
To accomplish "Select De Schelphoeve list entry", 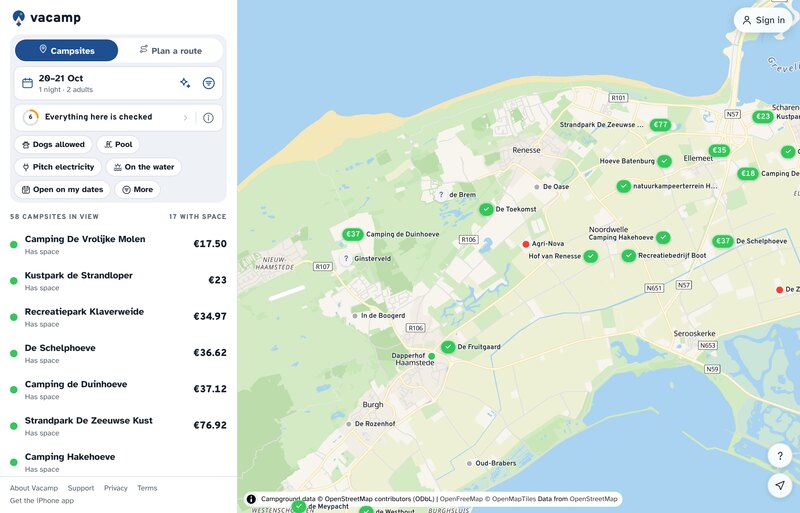I will pos(118,353).
